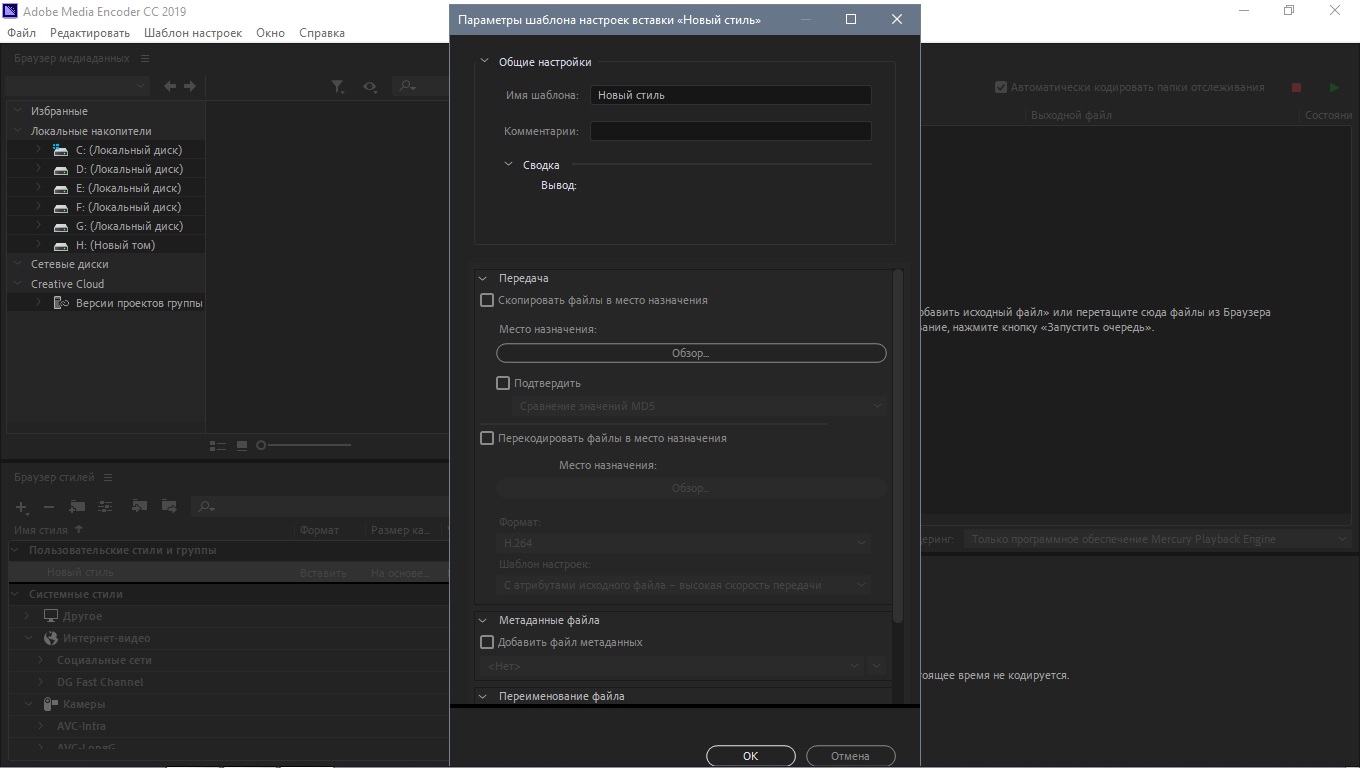
Task: Click the new preset group folder icon
Action: pos(77,507)
